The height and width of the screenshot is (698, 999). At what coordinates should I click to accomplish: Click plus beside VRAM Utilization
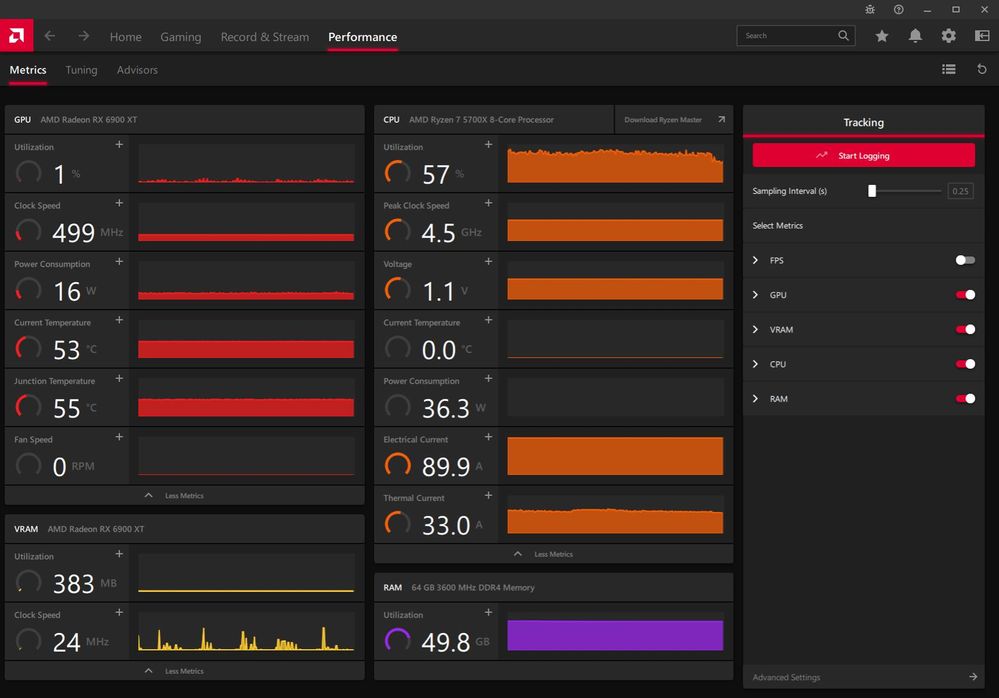119,554
